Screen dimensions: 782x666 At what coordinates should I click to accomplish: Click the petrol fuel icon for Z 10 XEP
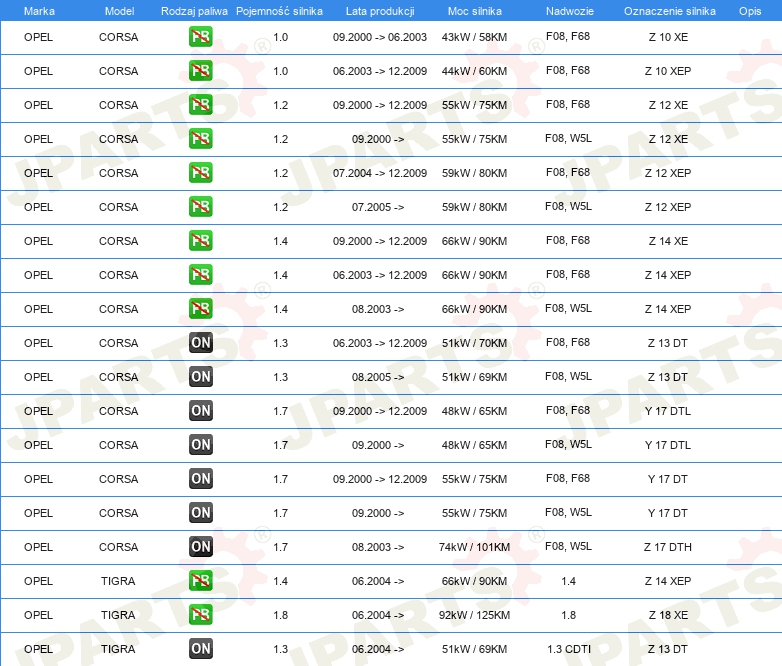point(200,71)
